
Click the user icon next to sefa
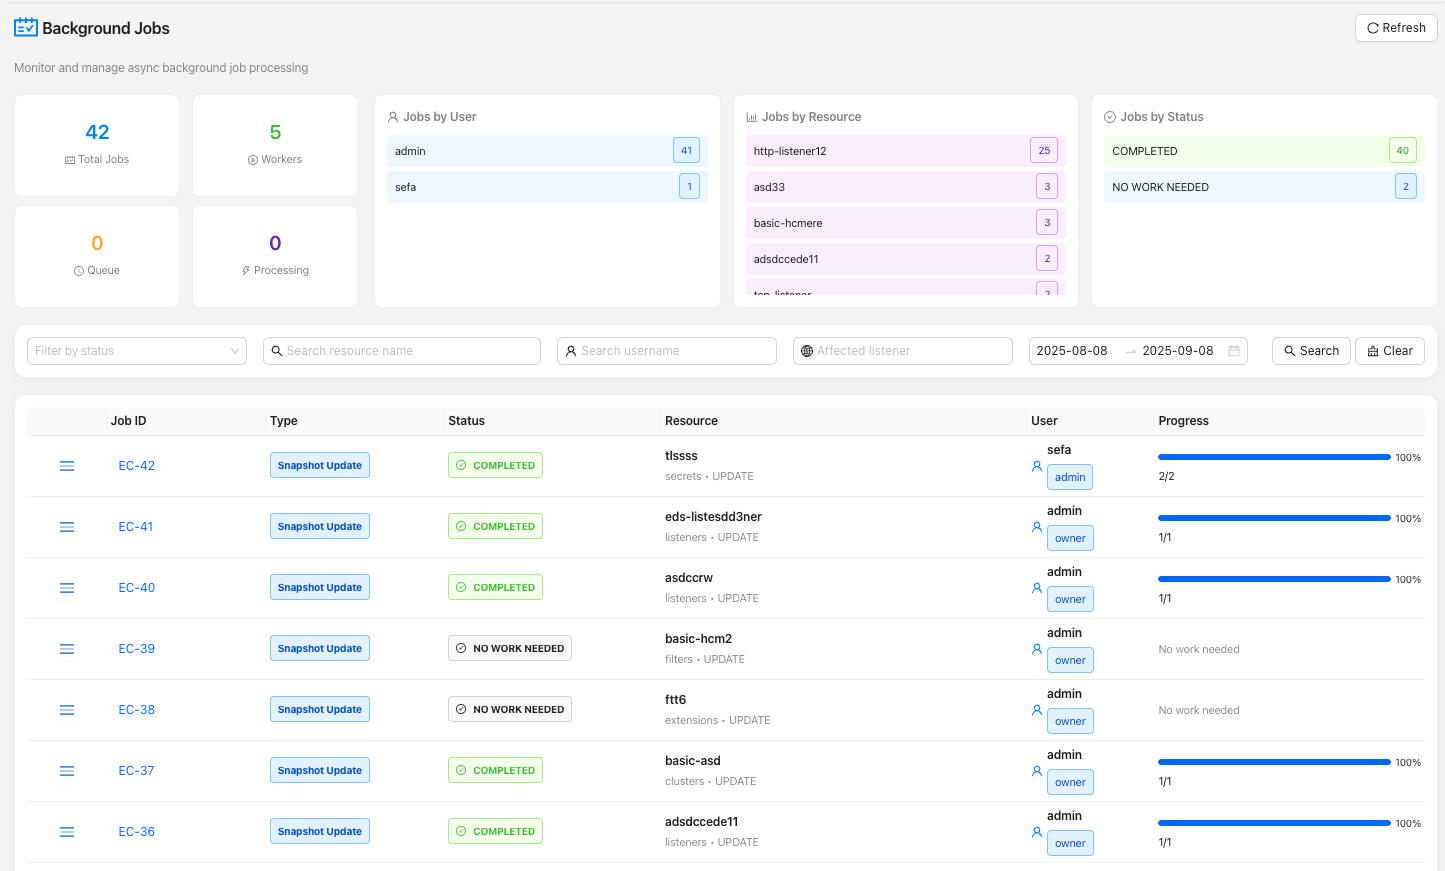point(1037,466)
